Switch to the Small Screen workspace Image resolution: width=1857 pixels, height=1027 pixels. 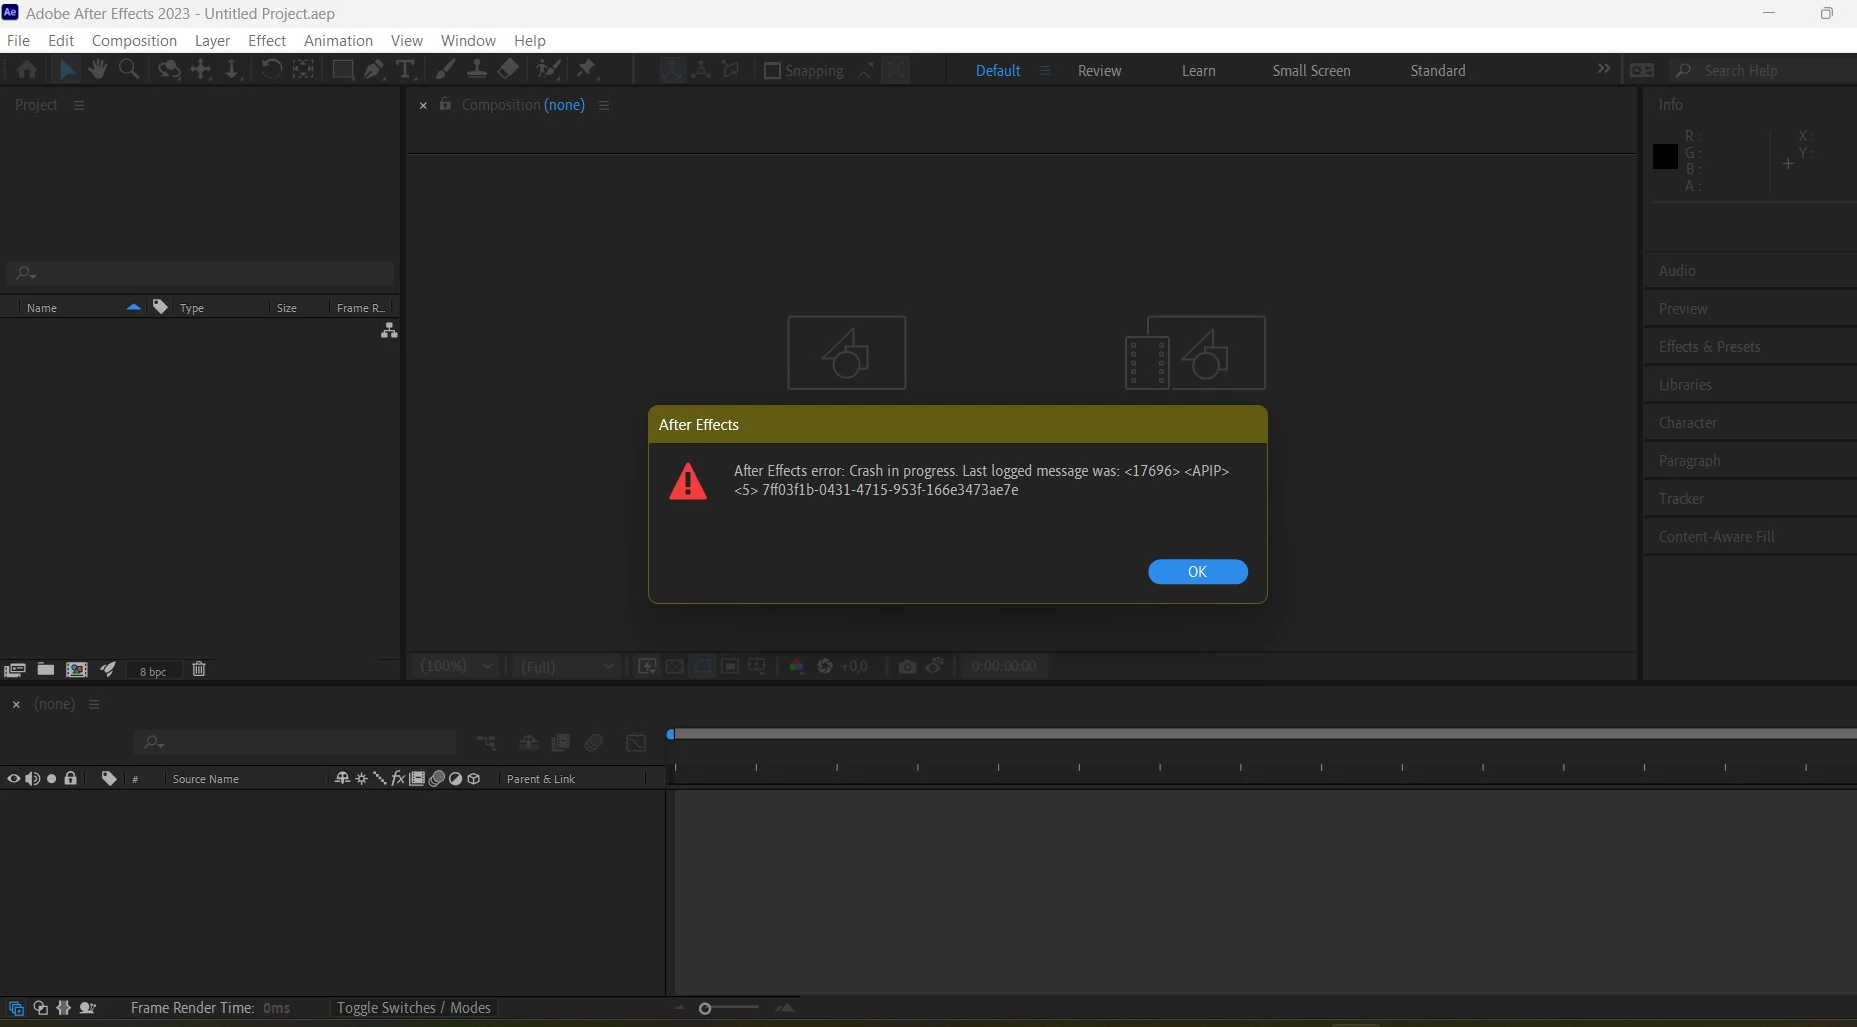point(1311,70)
